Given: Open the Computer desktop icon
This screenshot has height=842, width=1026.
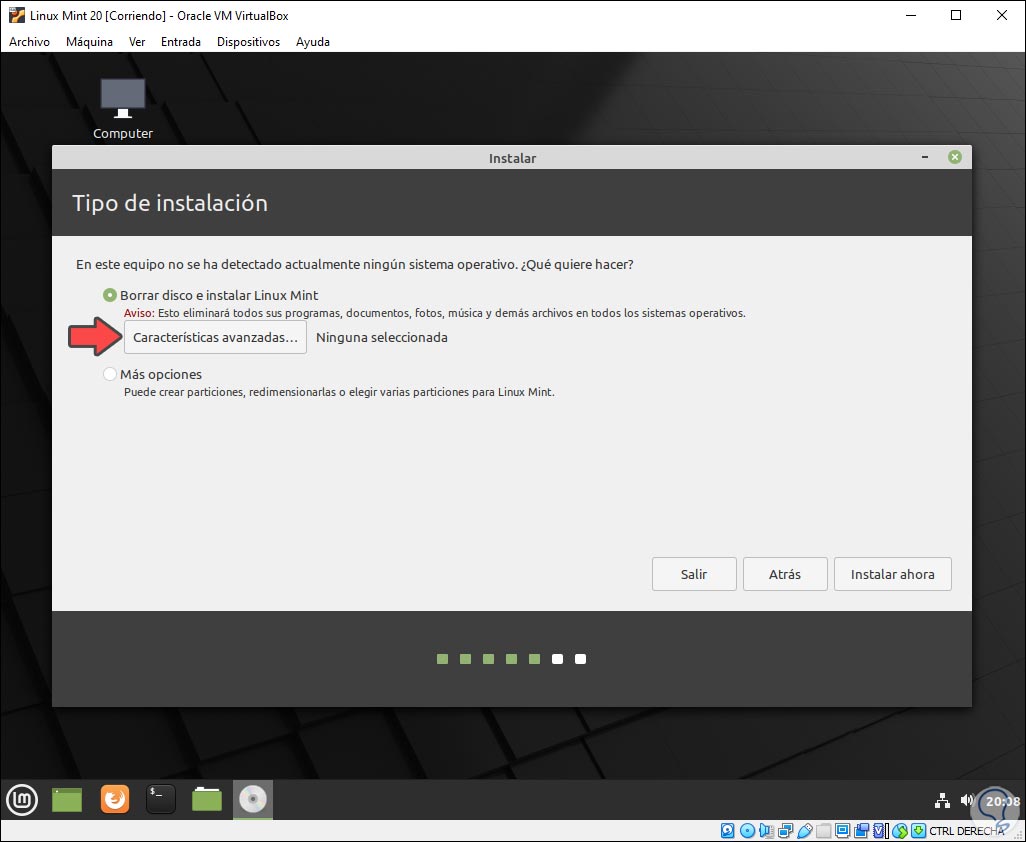Looking at the screenshot, I should (x=122, y=109).
